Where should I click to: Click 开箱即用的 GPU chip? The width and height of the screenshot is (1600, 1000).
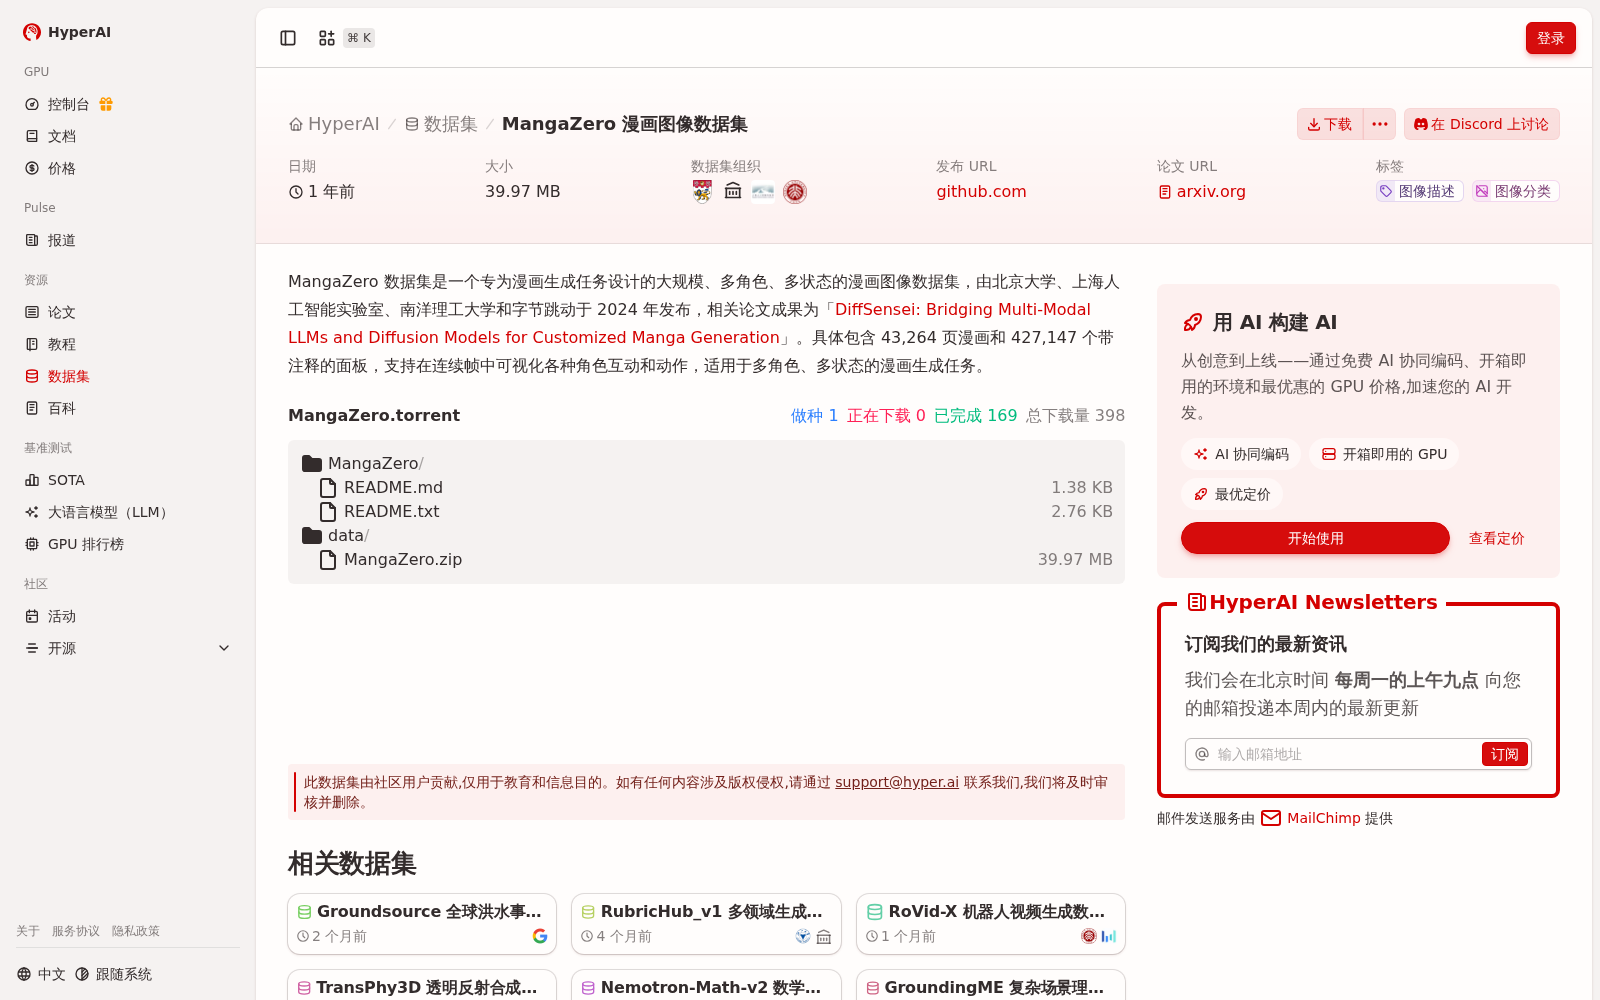coord(1384,454)
